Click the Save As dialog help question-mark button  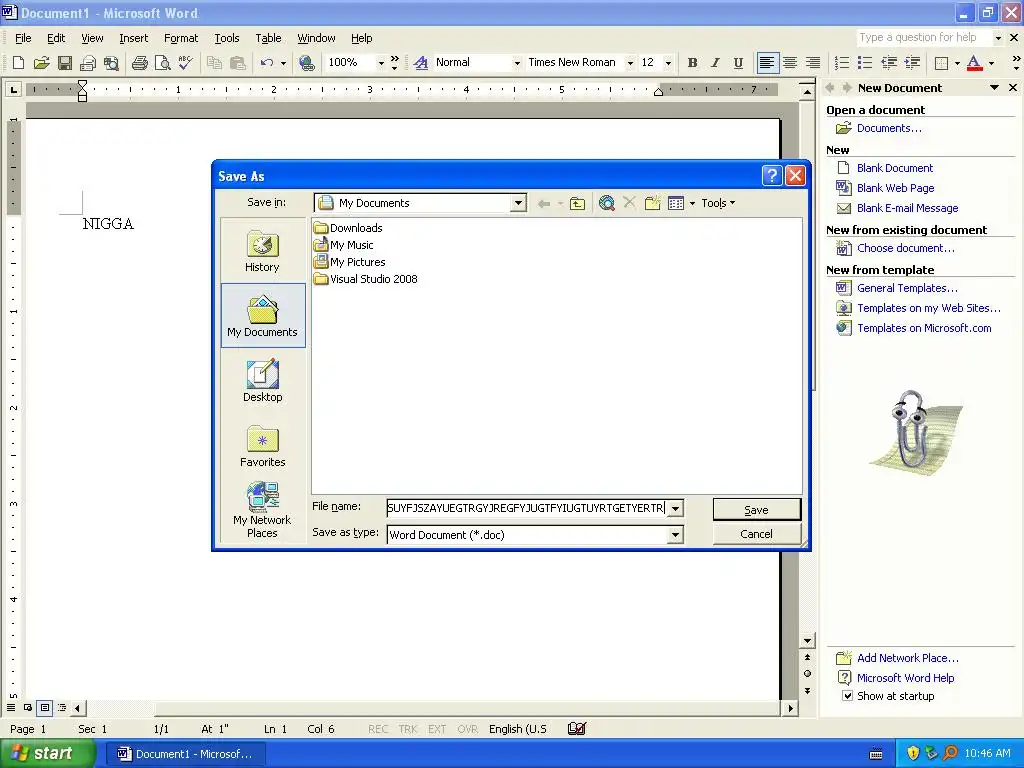pyautogui.click(x=772, y=176)
